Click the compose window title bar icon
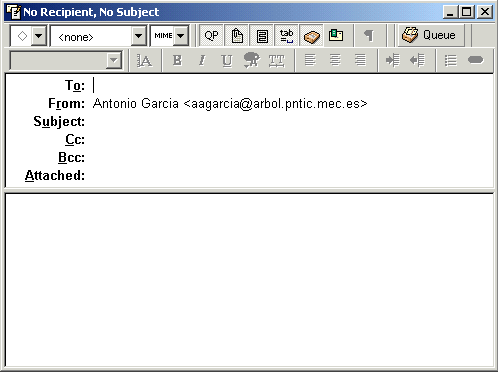This screenshot has width=498, height=372. pos(14,12)
